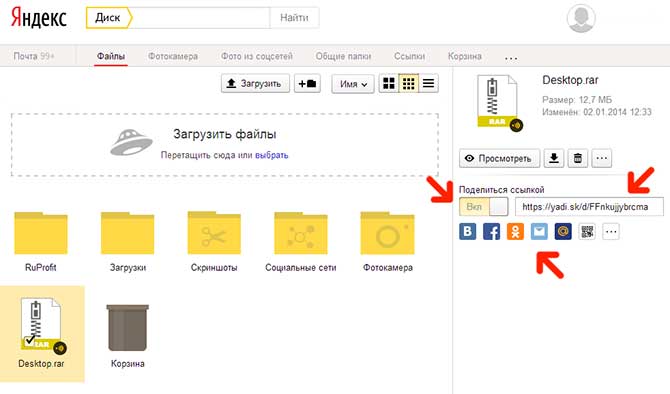Viewport: 670px width, 394px height.
Task: Open more sharing options after the QR icon
Action: click(611, 232)
